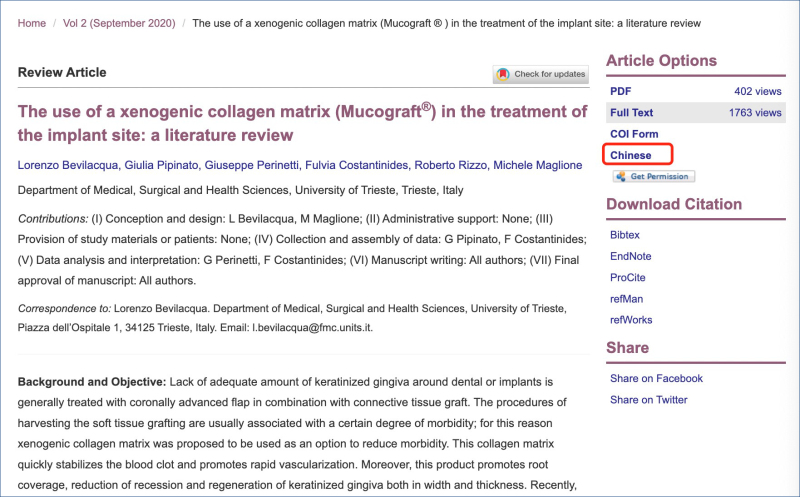This screenshot has width=800, height=497.
Task: Click the Get Permission button
Action: [654, 177]
